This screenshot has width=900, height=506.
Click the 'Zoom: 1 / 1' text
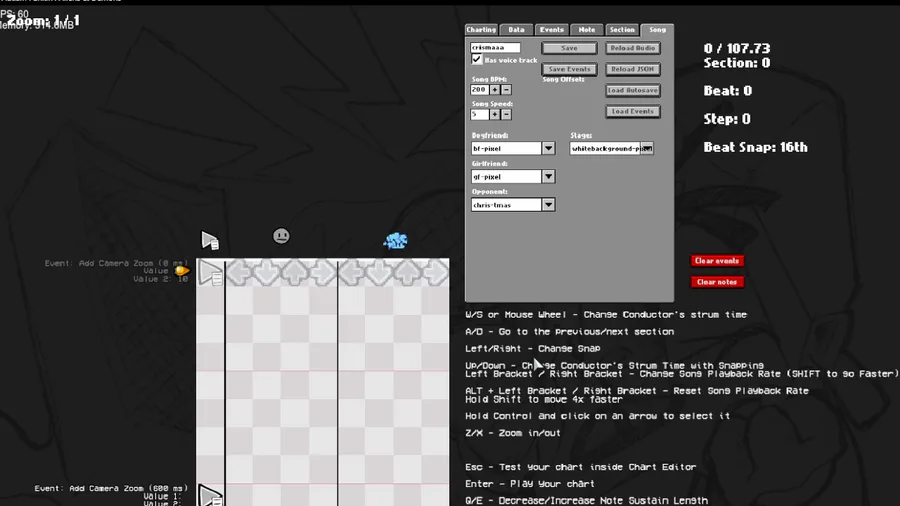44,21
